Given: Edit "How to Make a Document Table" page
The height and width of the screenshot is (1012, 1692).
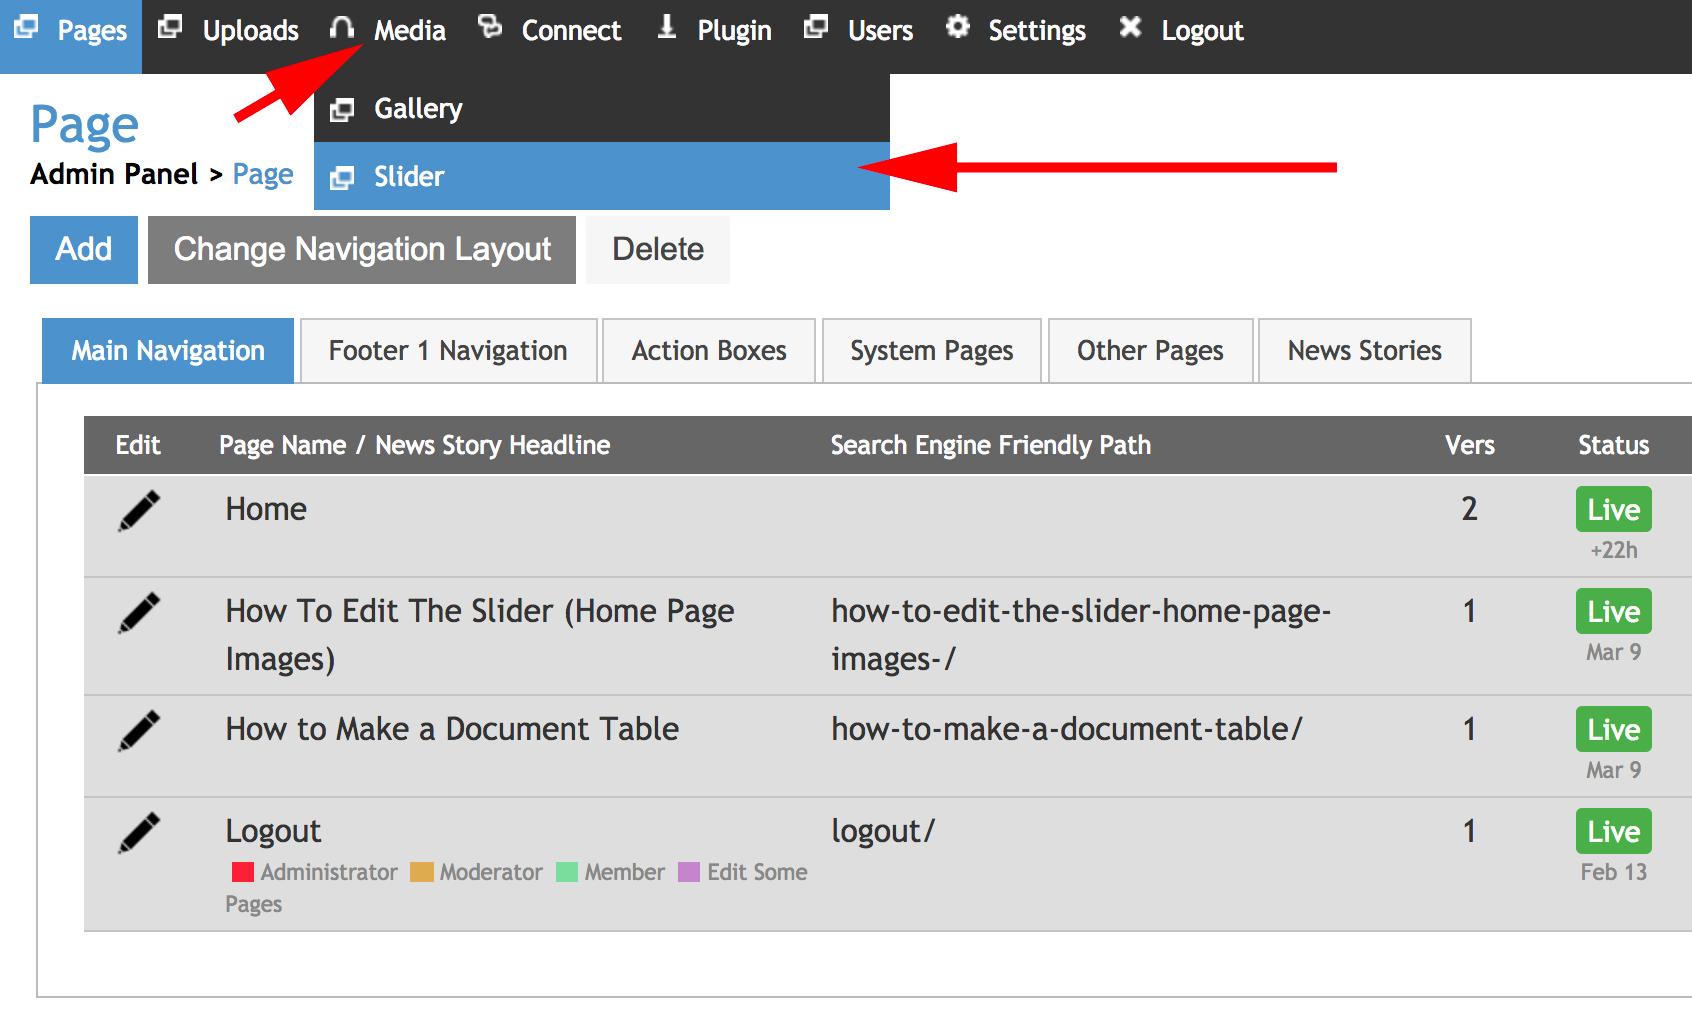Looking at the screenshot, I should tap(140, 729).
